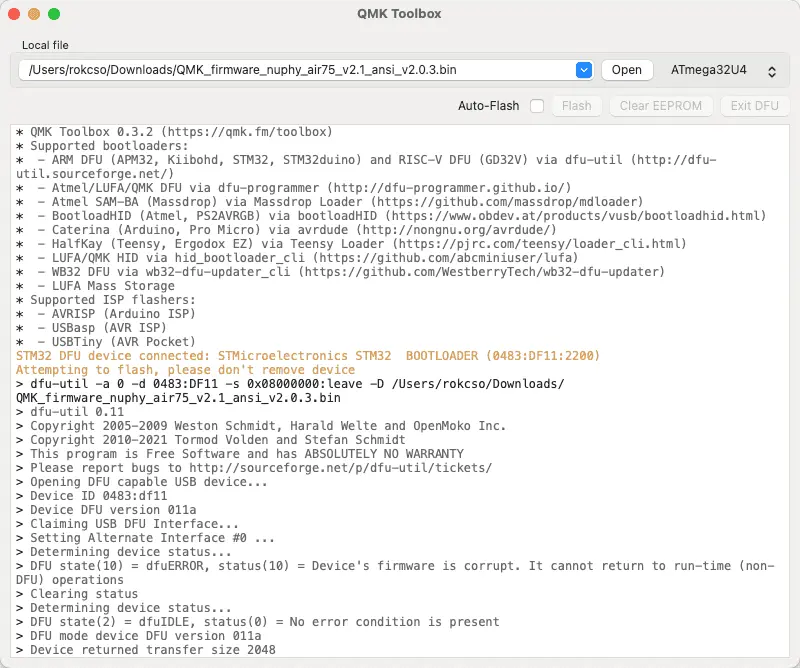Viewport: 800px width, 668px height.
Task: Click the 'BootloadHID (Atmel, PS2AVRGB)' log line
Action: 391,216
